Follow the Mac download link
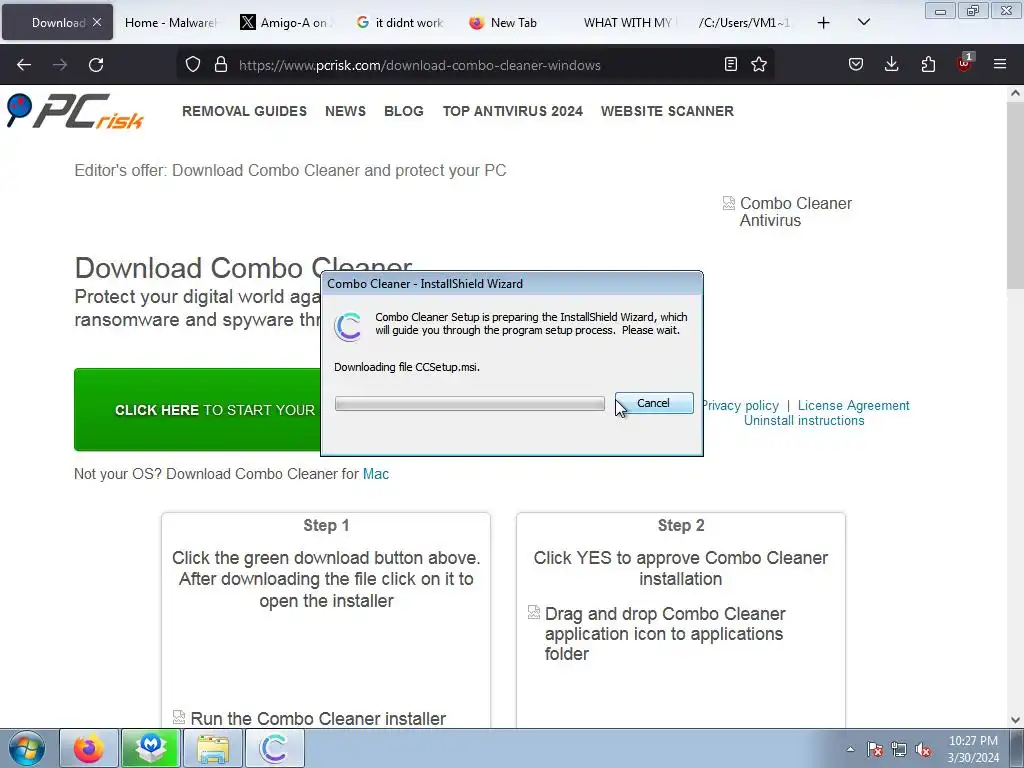The image size is (1024, 768). tap(376, 474)
